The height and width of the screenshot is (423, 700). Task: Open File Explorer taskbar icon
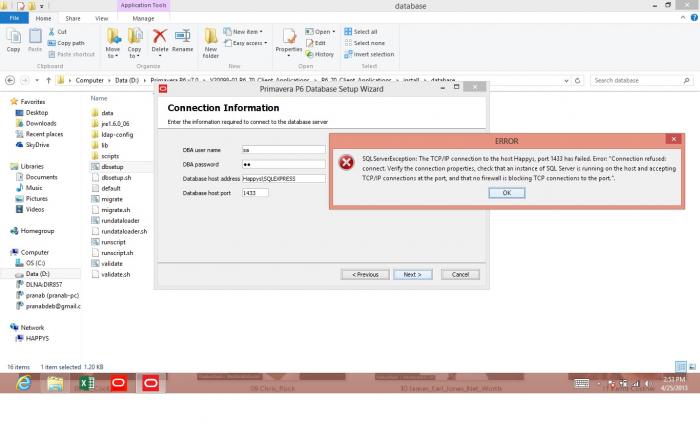[55, 383]
